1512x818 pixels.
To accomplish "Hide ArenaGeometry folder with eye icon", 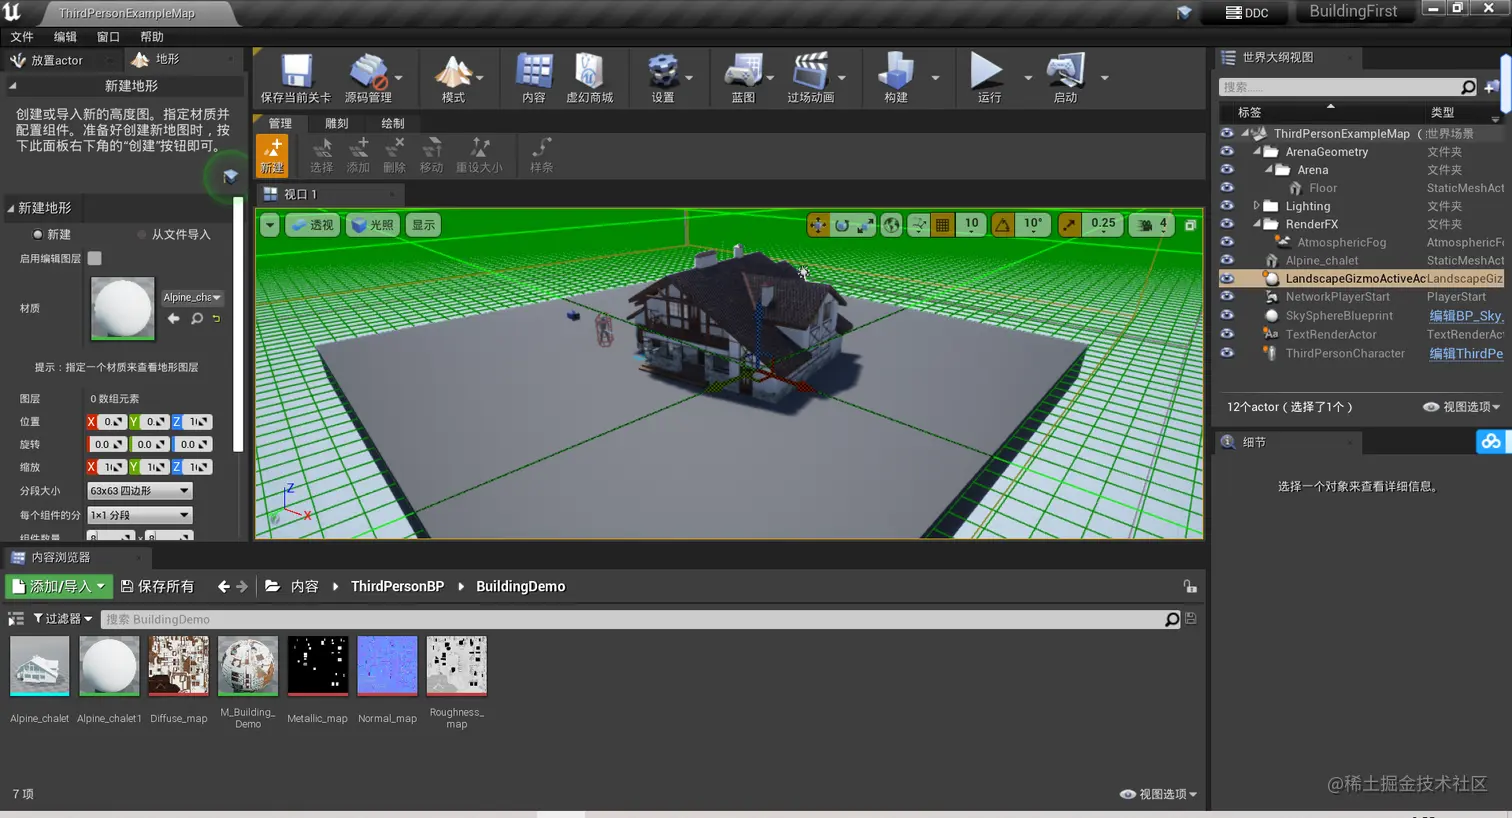I will click(1227, 151).
